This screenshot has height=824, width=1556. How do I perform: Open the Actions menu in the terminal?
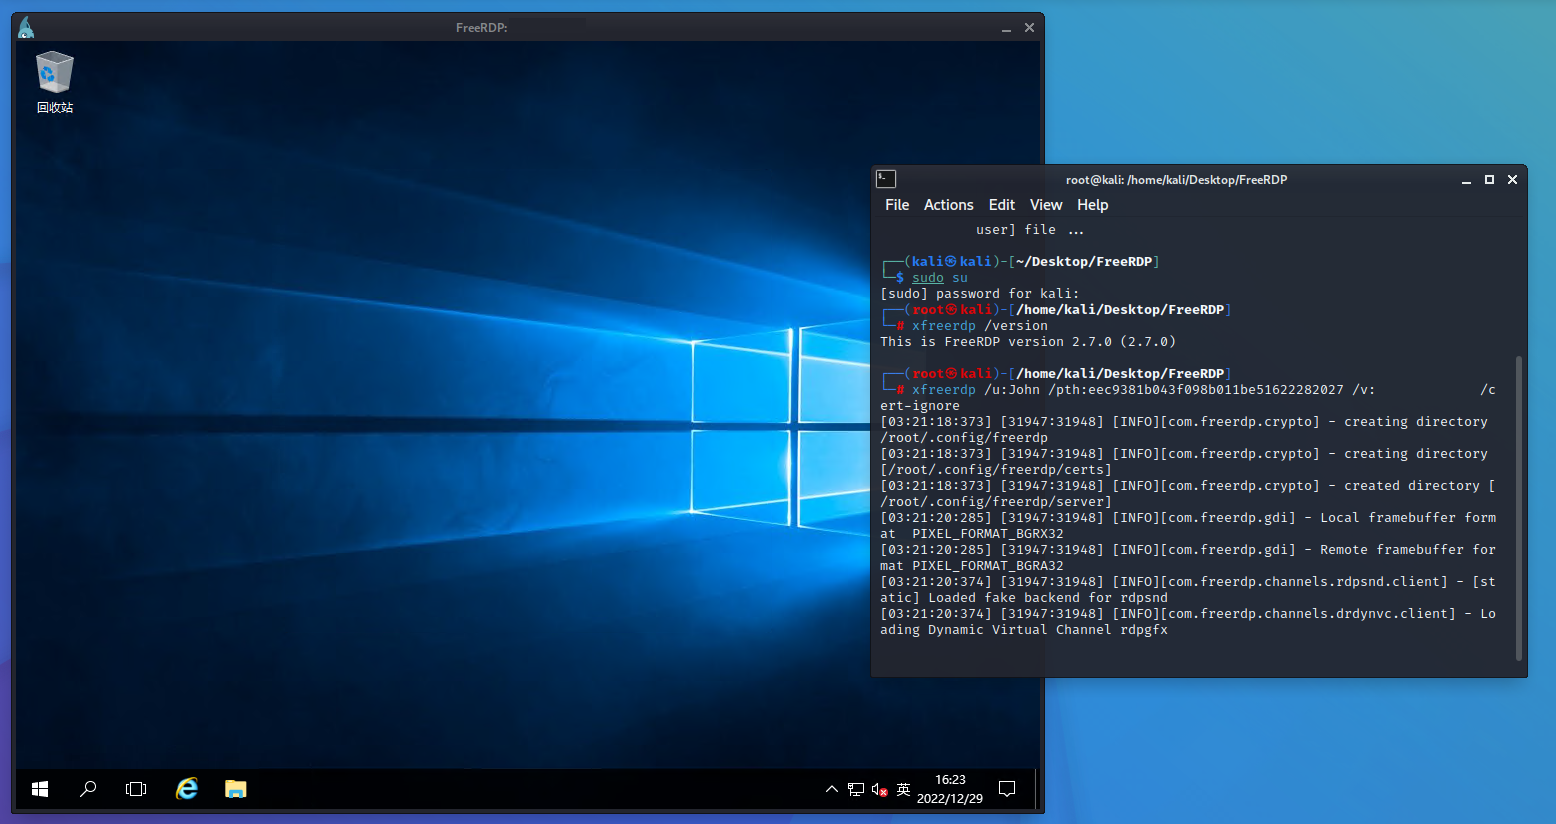tap(948, 205)
